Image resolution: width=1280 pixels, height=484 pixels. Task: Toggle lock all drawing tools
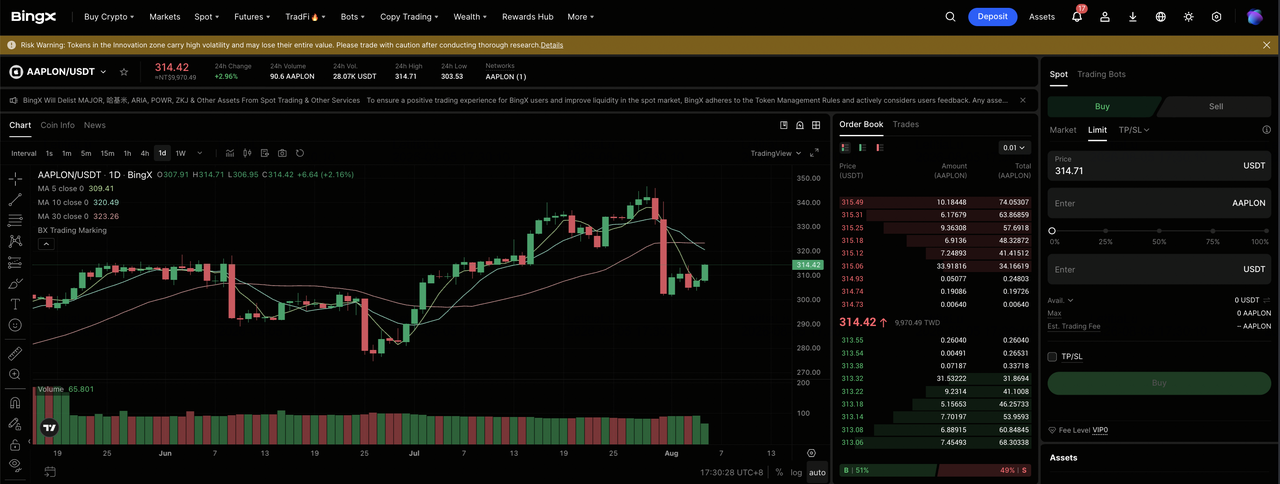click(15, 444)
